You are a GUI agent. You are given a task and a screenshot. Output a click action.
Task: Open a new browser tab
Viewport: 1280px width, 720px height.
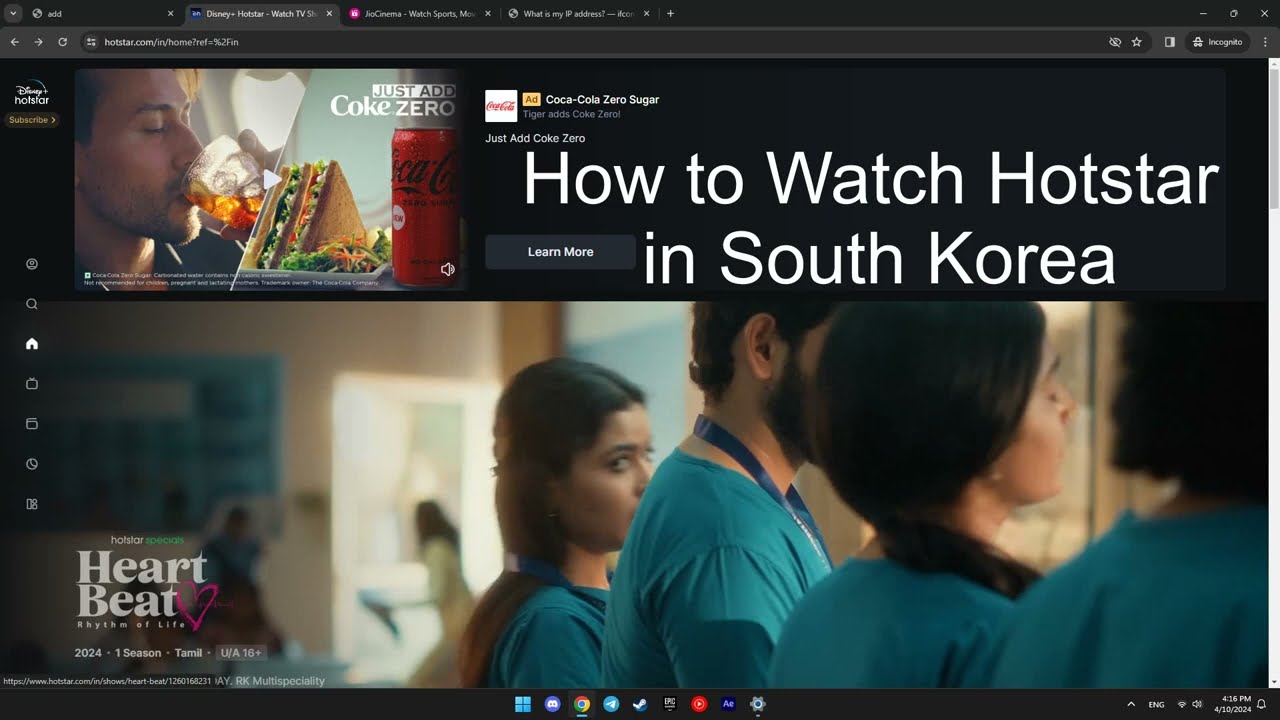click(x=670, y=14)
